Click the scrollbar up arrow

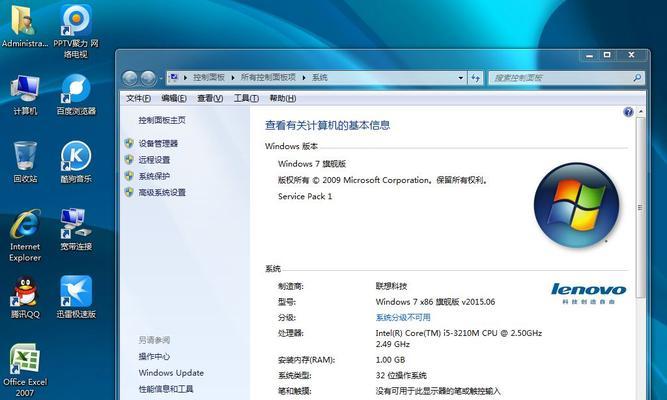640,111
